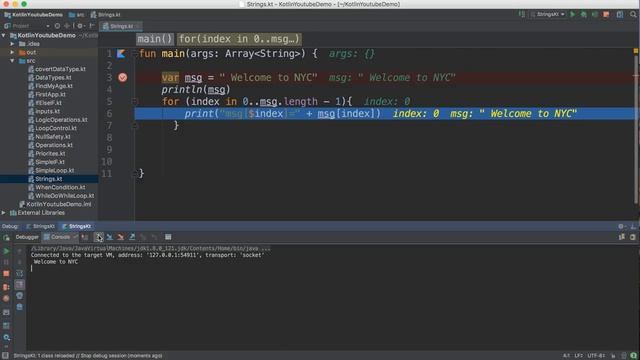The image size is (640, 360).
Task: Click the yellow warning marker in editor stripe
Action: (636, 51)
